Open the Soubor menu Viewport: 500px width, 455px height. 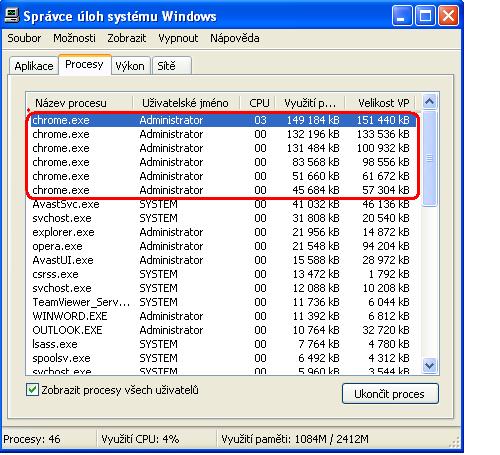click(24, 38)
